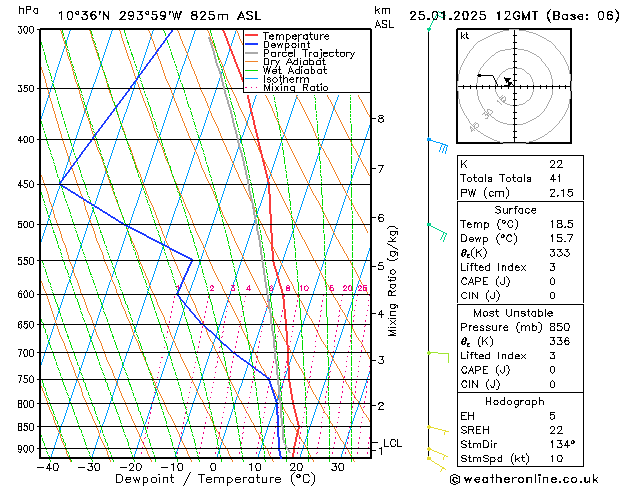The width and height of the screenshot is (629, 486).
Task: Click the storm speed value "10"
Action: point(556,459)
